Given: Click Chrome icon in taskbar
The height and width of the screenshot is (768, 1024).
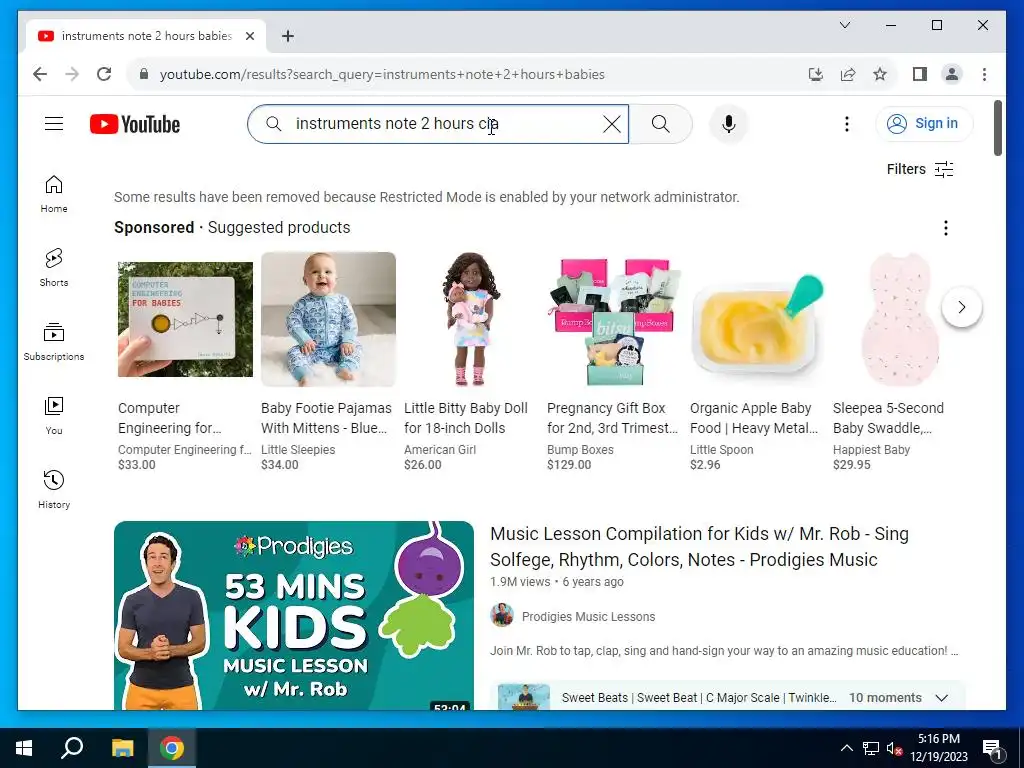Looking at the screenshot, I should click(x=172, y=748).
